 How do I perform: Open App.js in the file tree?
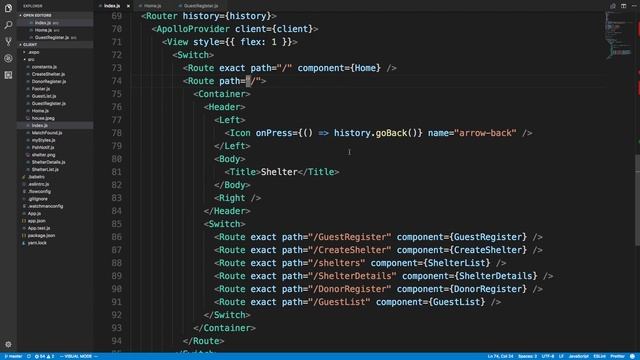click(x=34, y=214)
